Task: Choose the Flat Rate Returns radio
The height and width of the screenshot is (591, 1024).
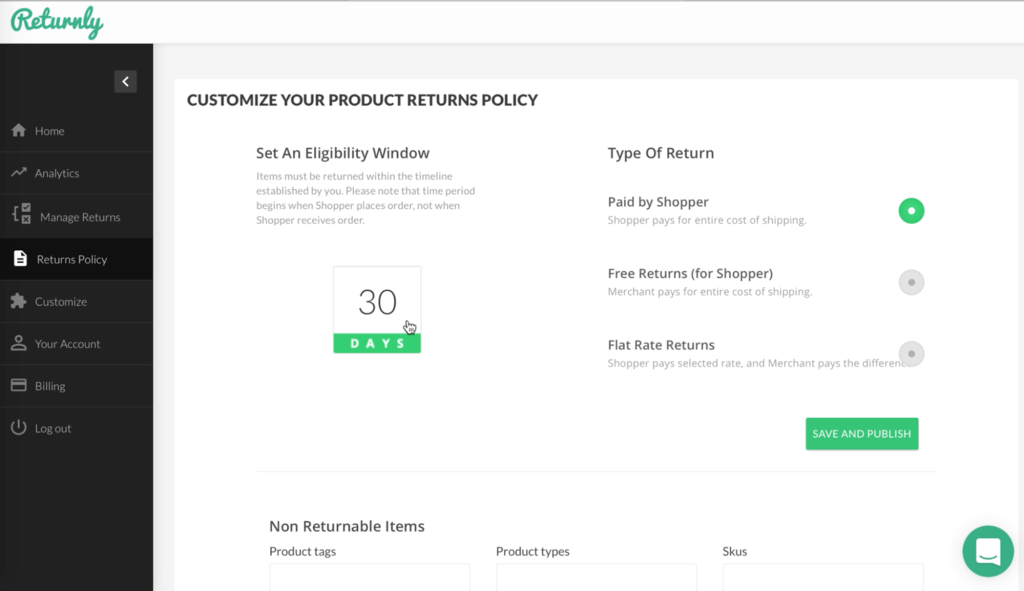Action: pyautogui.click(x=911, y=354)
